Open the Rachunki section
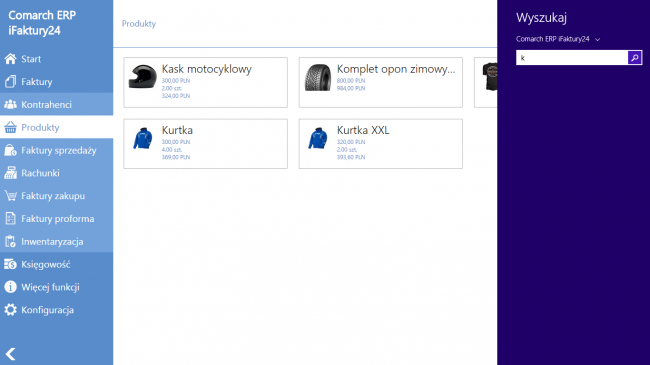This screenshot has width=650, height=365. tap(56, 173)
